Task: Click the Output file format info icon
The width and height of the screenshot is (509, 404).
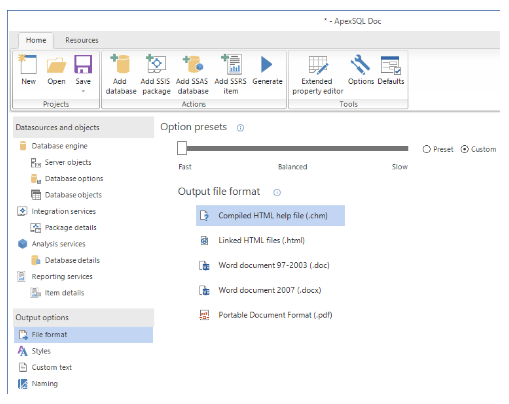Action: coord(277,192)
